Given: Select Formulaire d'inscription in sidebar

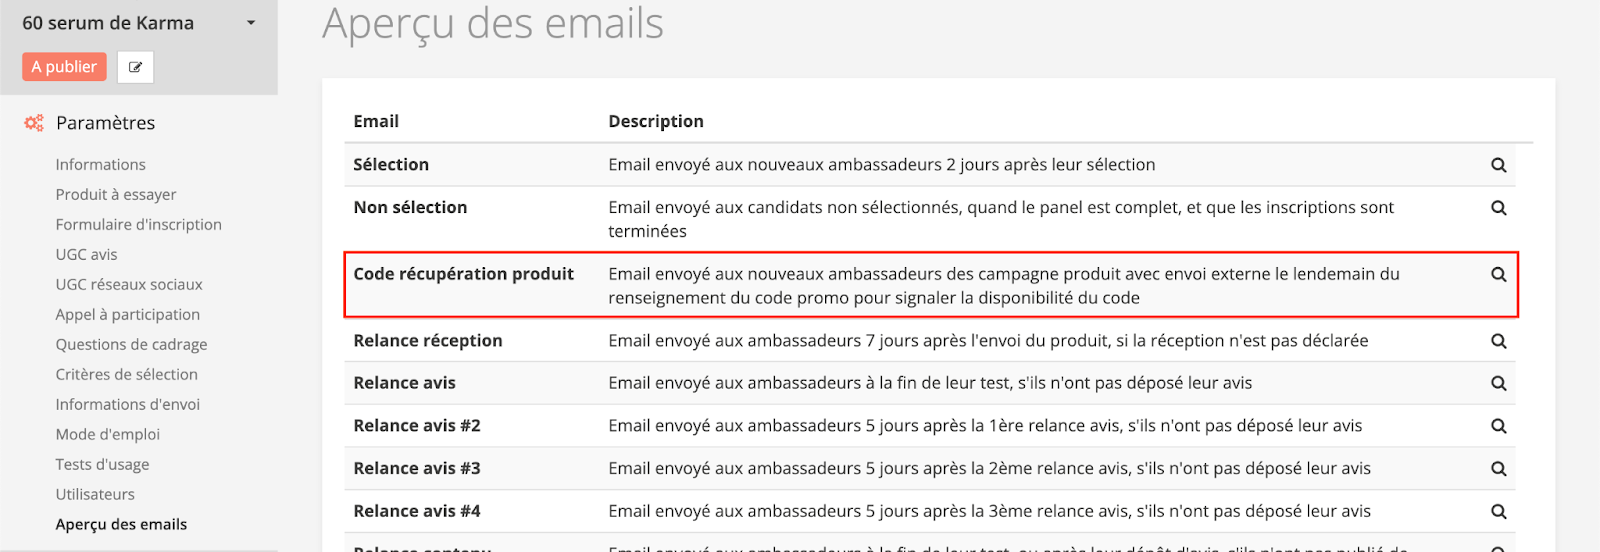Looking at the screenshot, I should pos(138,225).
